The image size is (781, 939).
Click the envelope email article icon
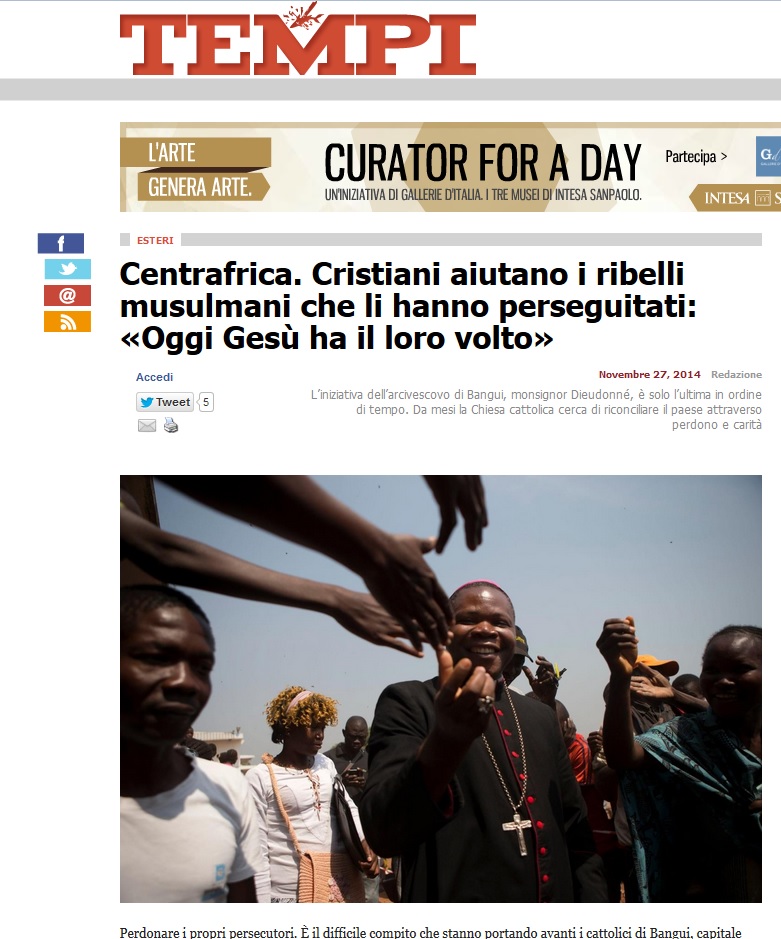tap(147, 426)
